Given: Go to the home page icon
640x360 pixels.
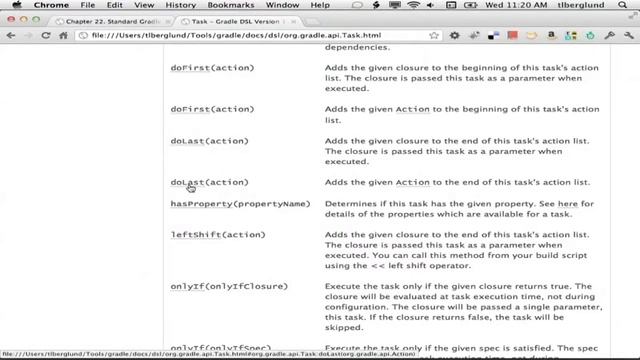Looking at the screenshot, I should pyautogui.click(x=63, y=36).
